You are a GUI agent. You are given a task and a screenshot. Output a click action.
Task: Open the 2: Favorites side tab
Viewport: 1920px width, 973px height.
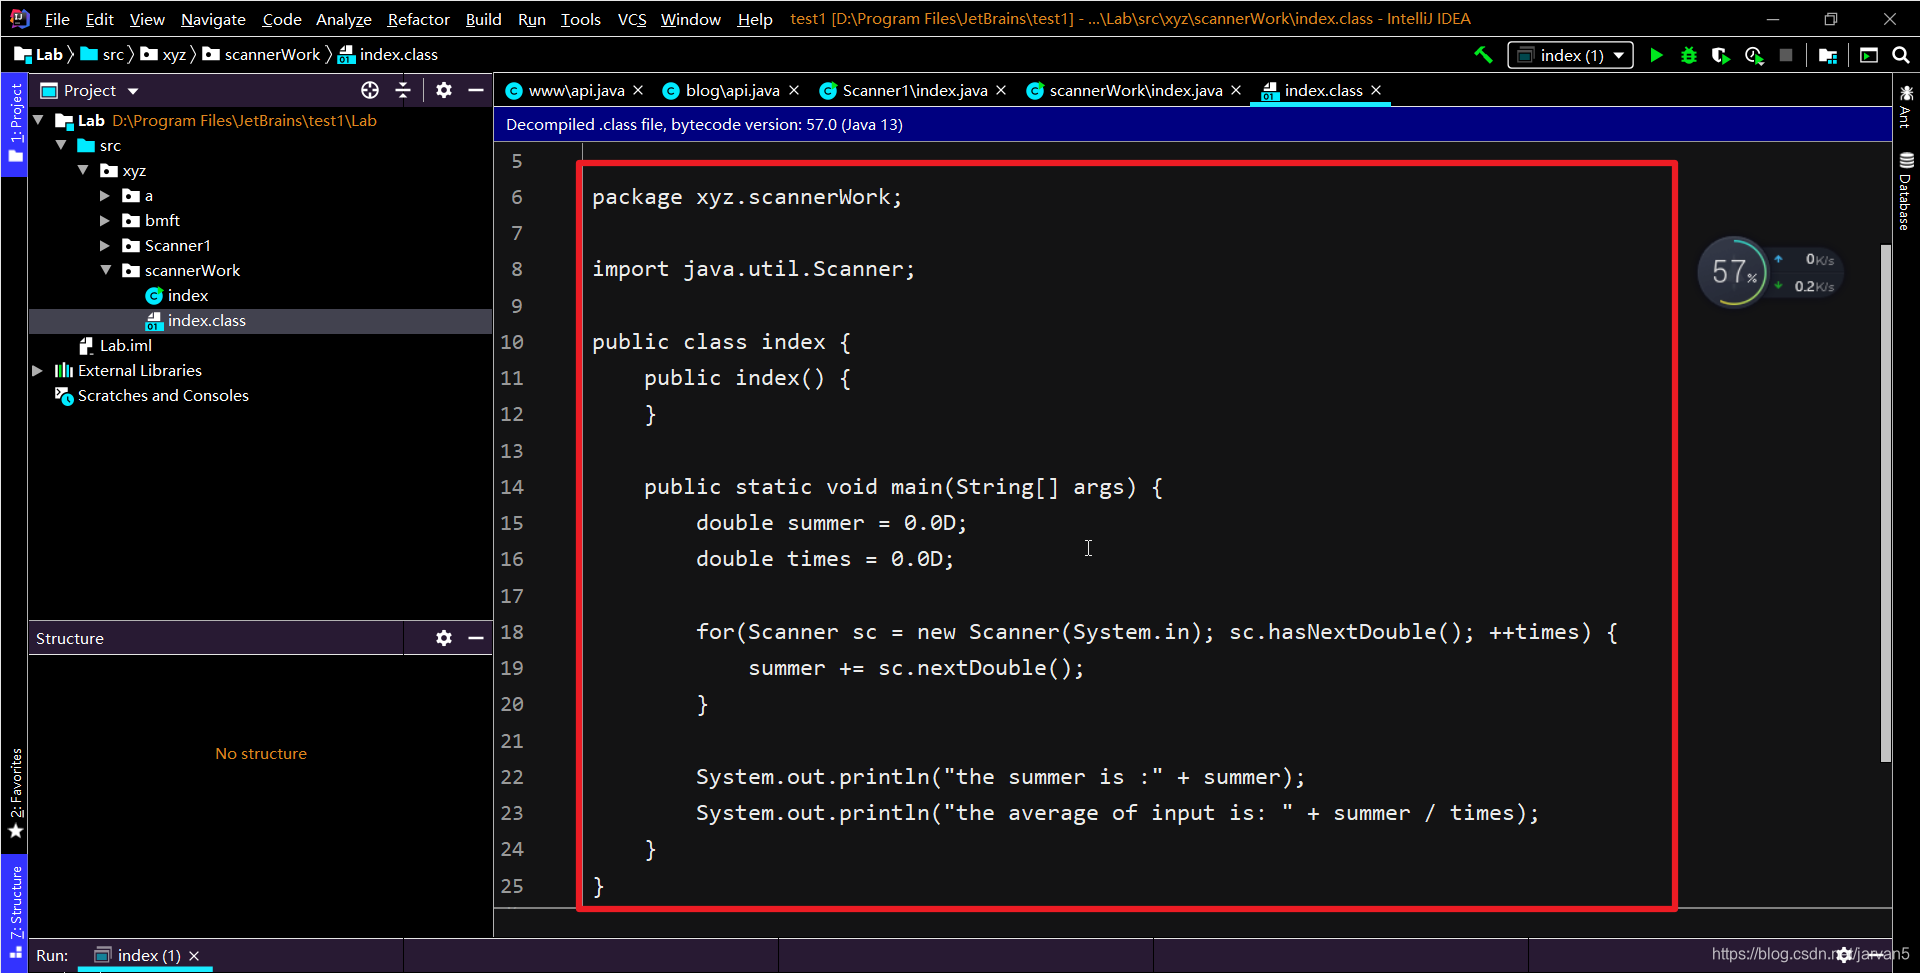coord(15,793)
